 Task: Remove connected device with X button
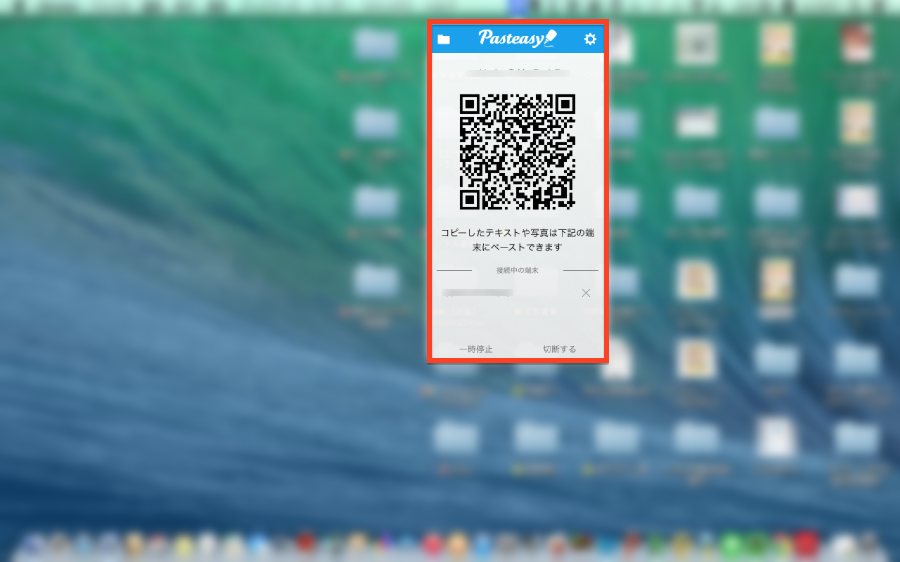pyautogui.click(x=585, y=293)
